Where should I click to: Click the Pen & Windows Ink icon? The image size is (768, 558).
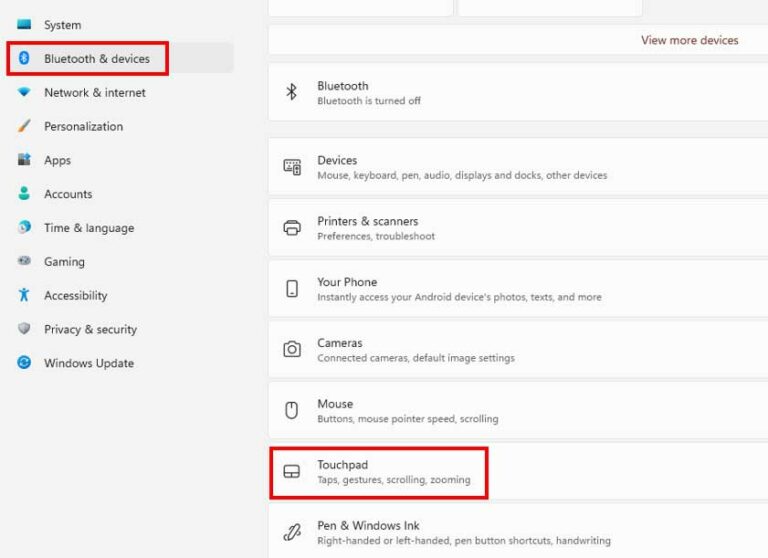(292, 532)
